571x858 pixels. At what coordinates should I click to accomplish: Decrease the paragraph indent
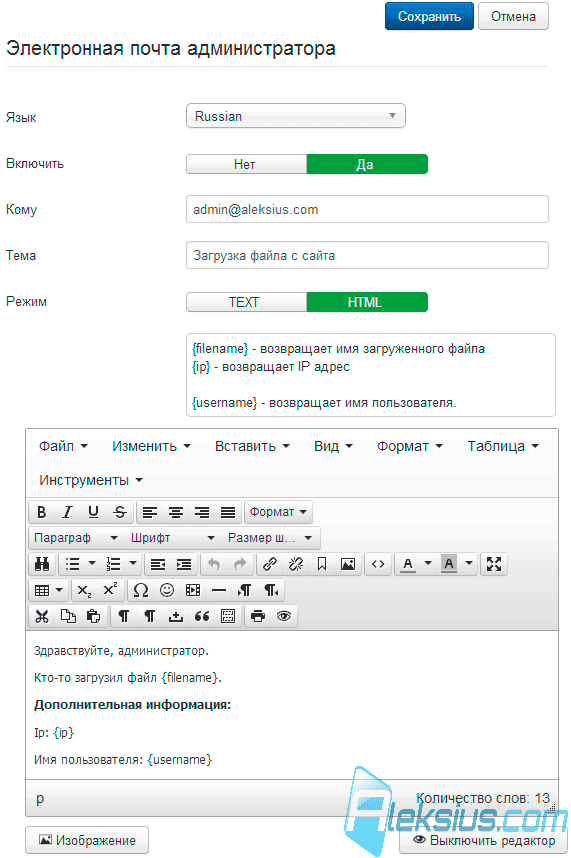158,564
